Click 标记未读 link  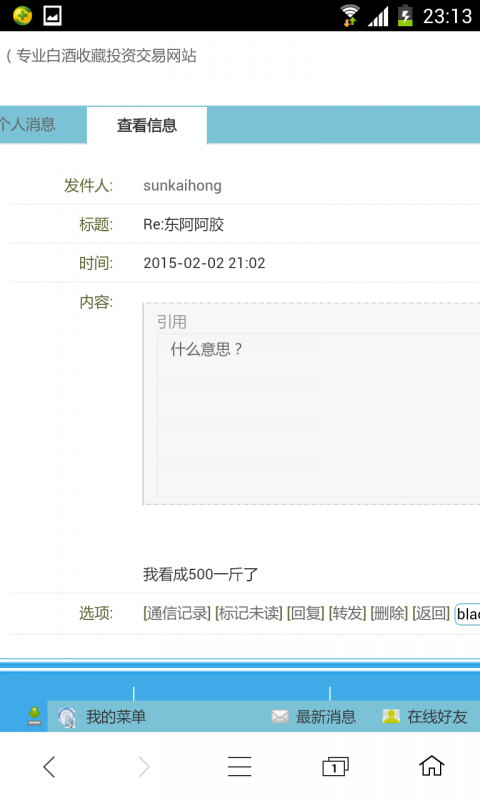point(249,613)
